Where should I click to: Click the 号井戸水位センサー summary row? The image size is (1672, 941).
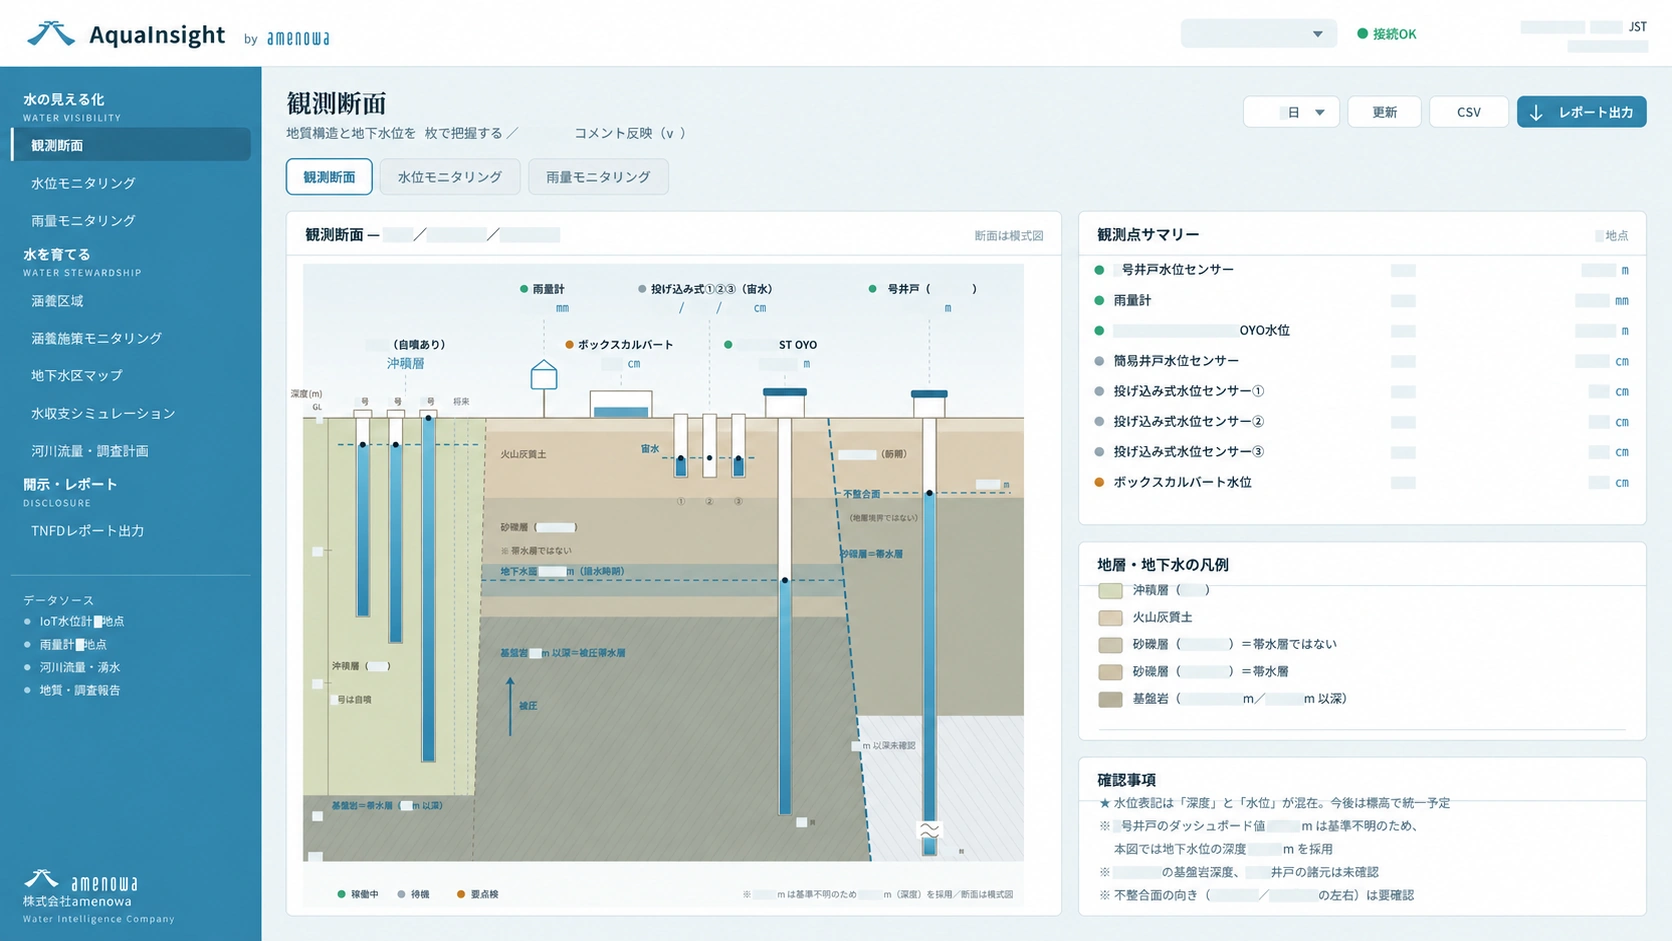pyautogui.click(x=1362, y=270)
